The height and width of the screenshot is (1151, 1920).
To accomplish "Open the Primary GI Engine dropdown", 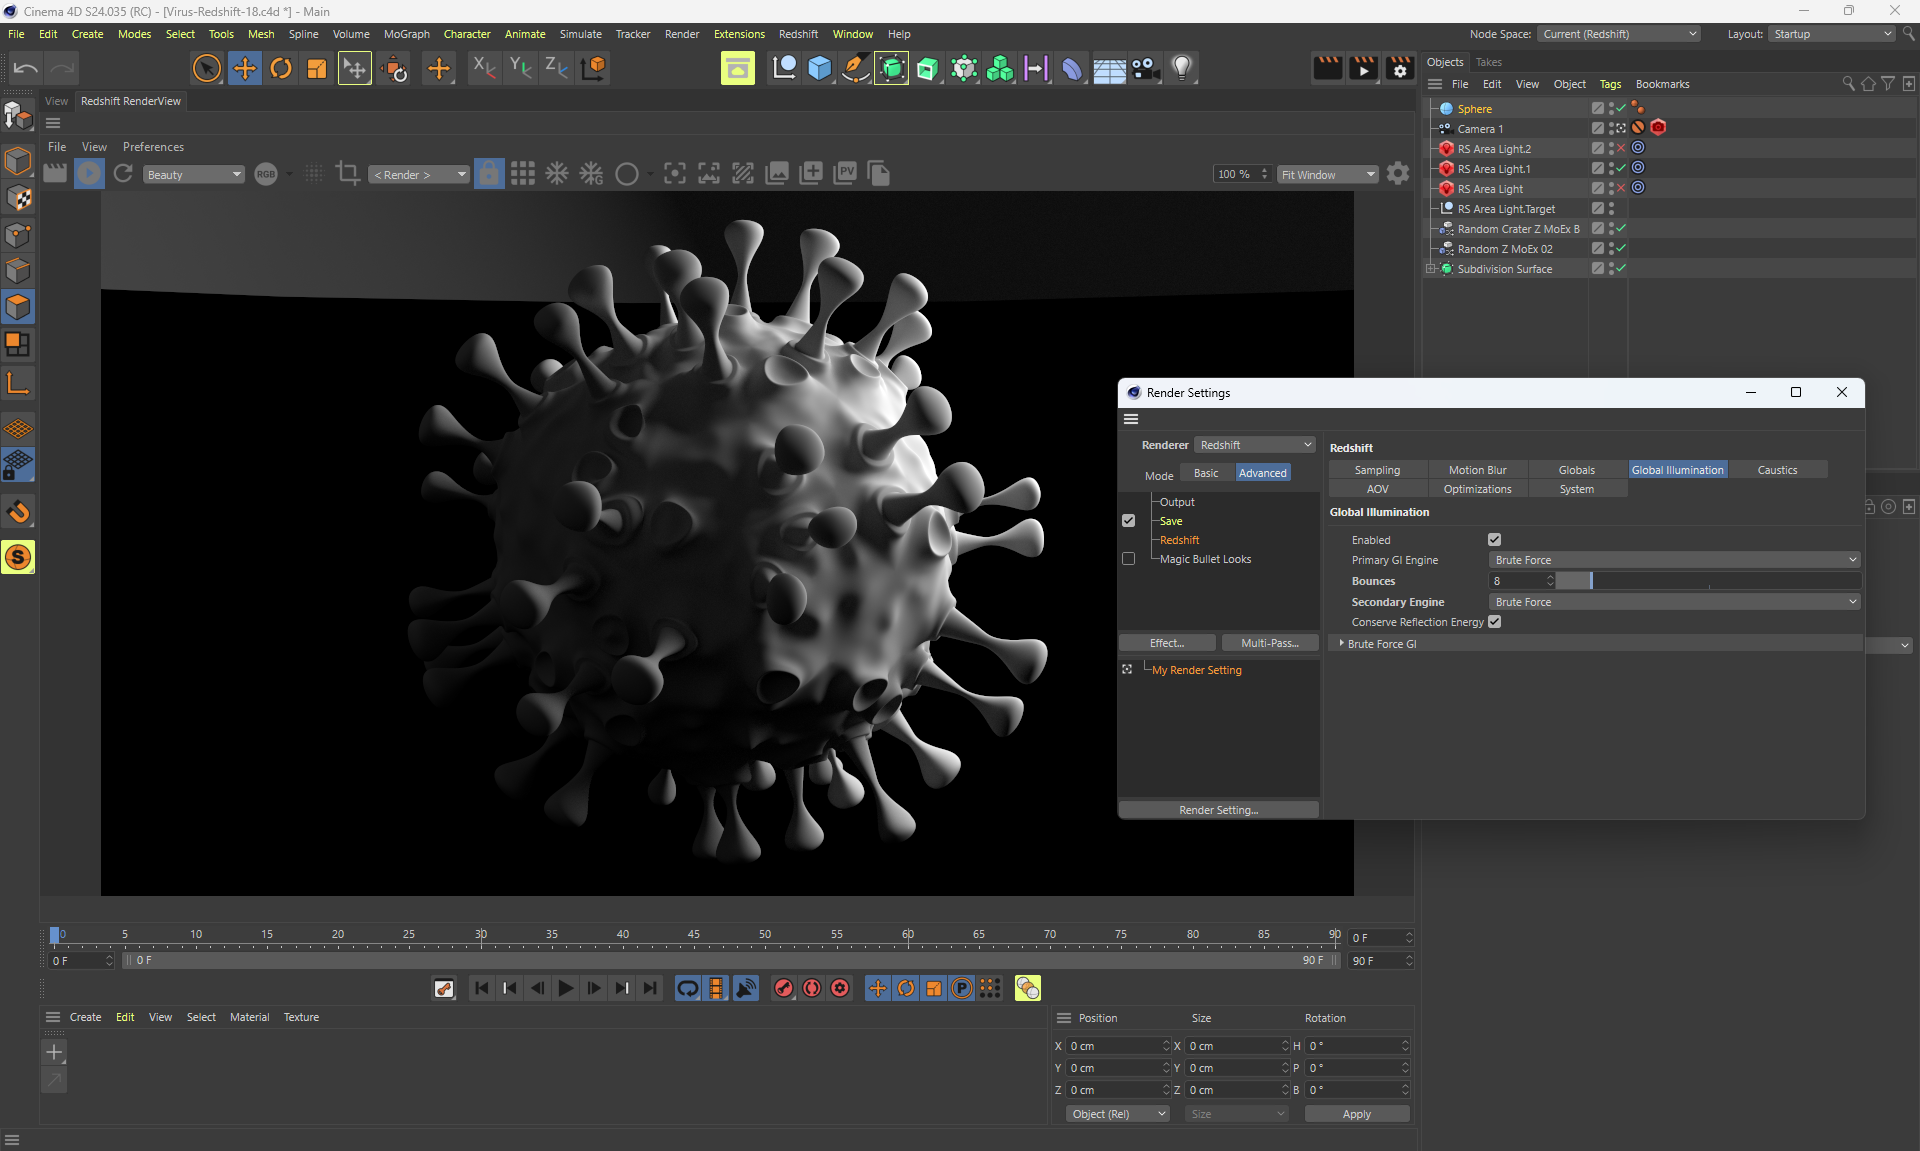I will pyautogui.click(x=1675, y=560).
